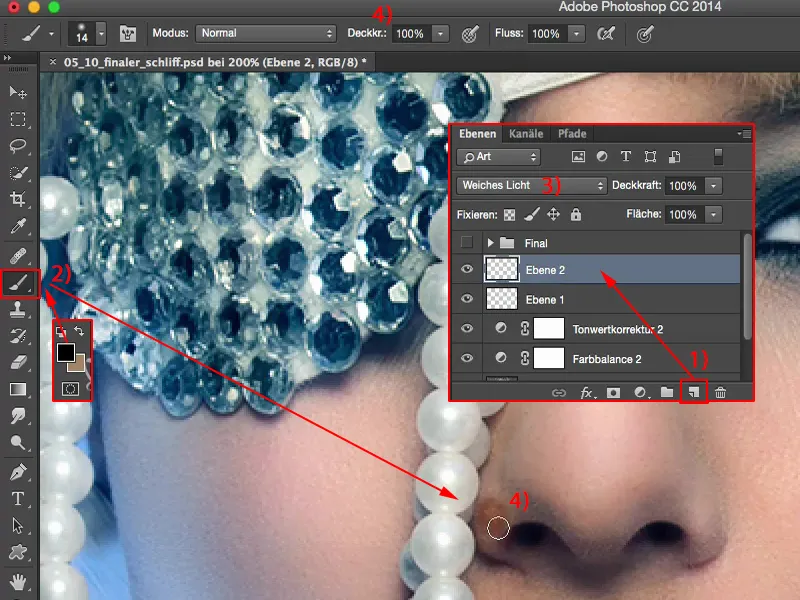The height and width of the screenshot is (600, 800).
Task: Select the Type tool
Action: [18, 498]
